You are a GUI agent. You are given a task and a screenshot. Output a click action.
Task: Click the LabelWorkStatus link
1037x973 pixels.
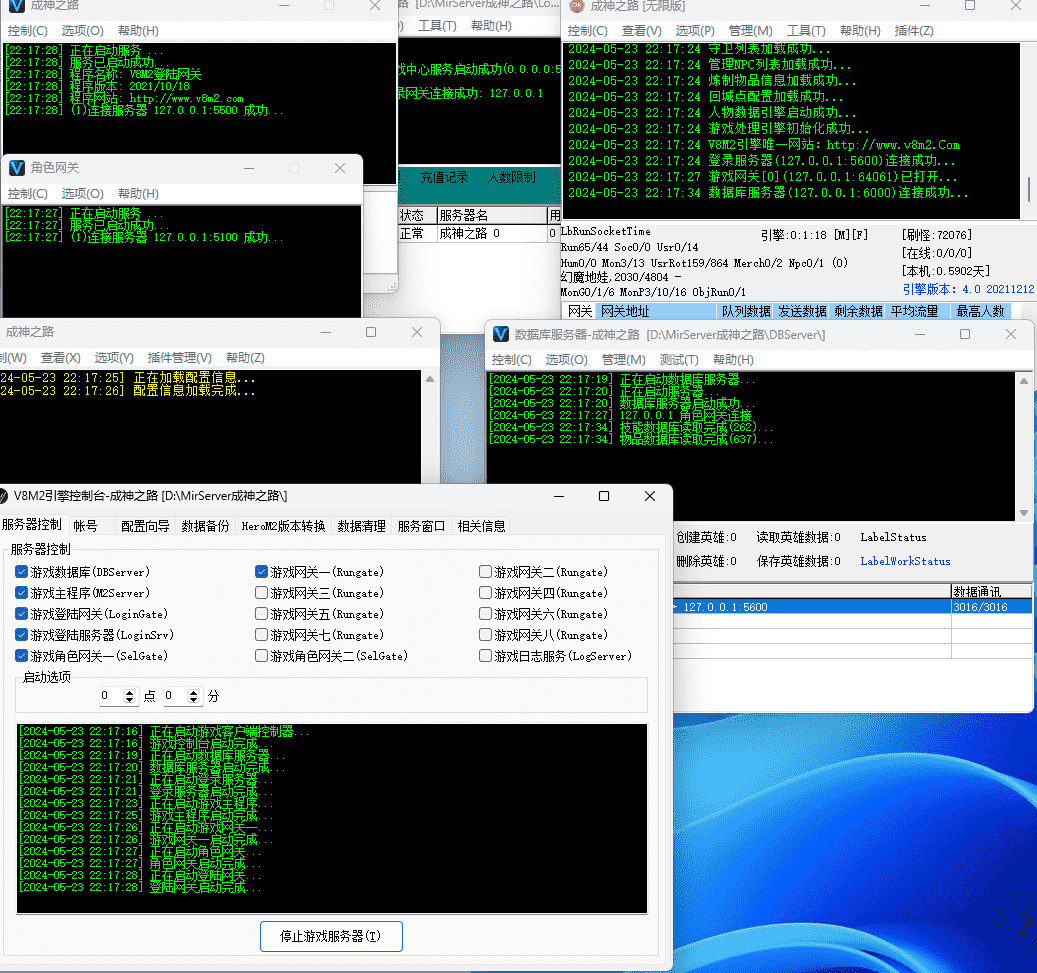coord(905,561)
